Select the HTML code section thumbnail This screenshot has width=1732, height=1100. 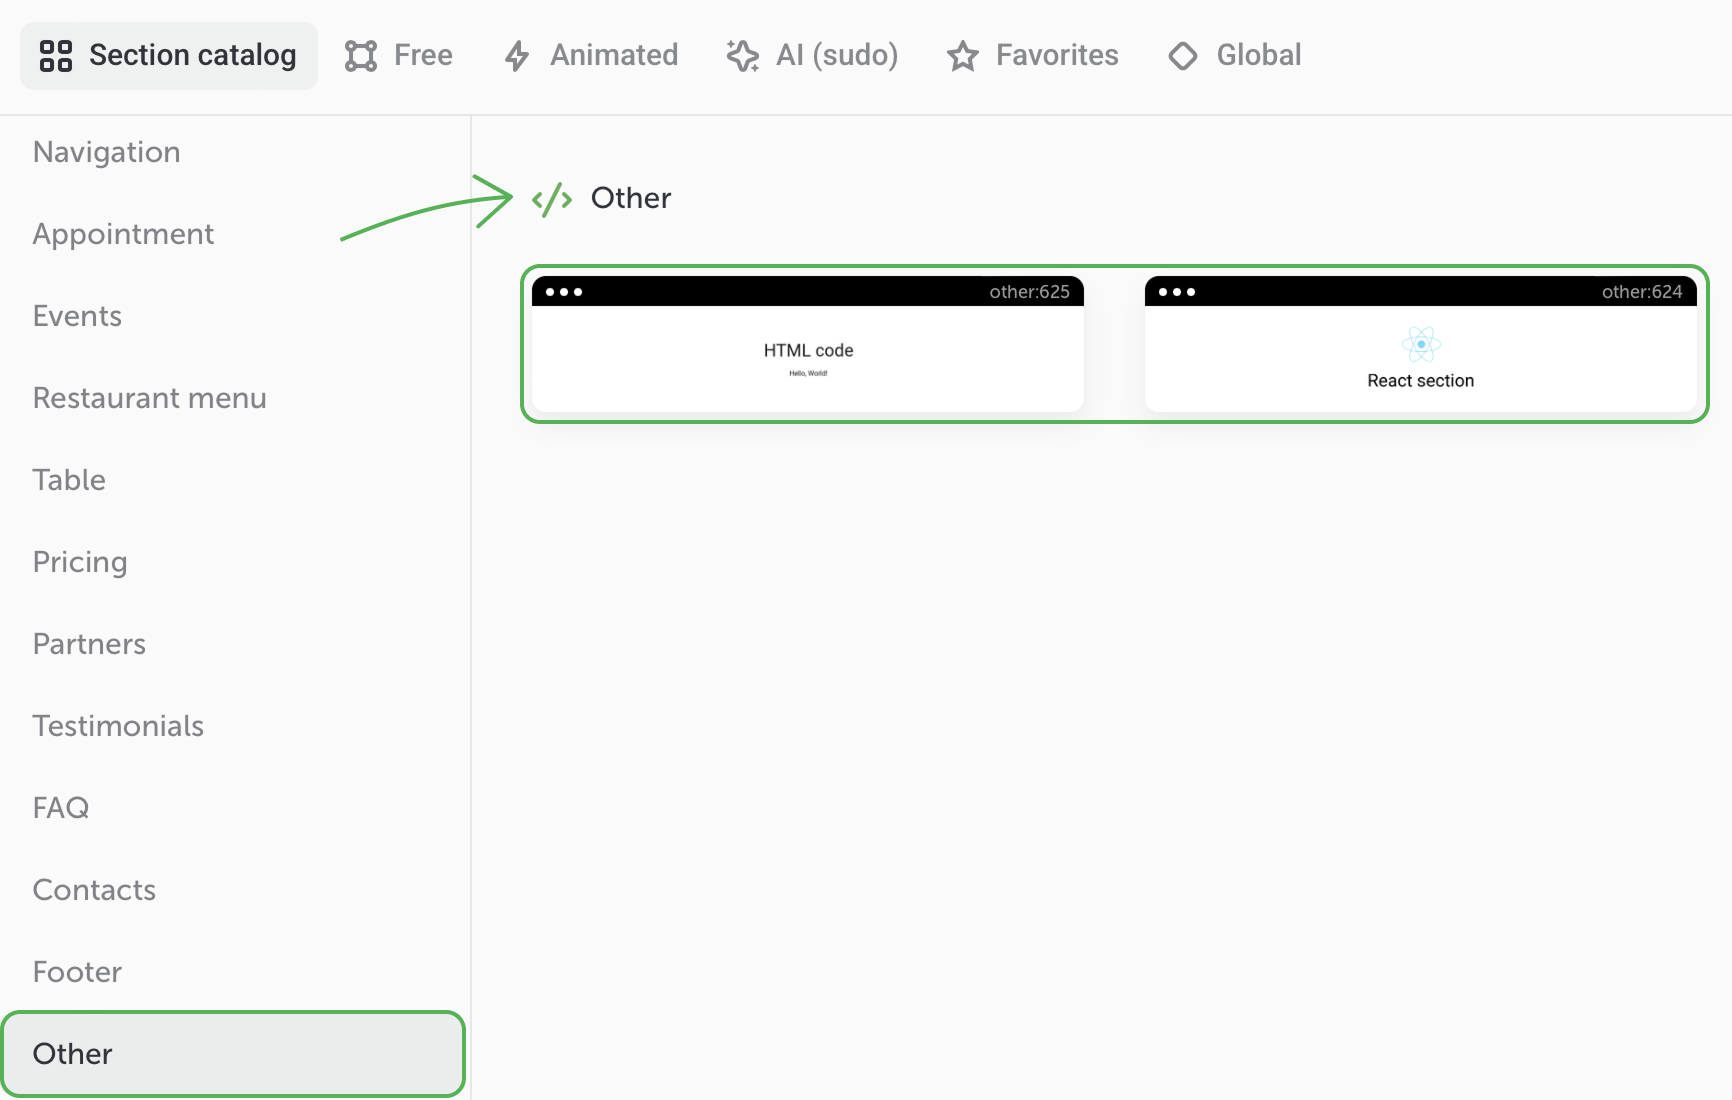point(808,358)
